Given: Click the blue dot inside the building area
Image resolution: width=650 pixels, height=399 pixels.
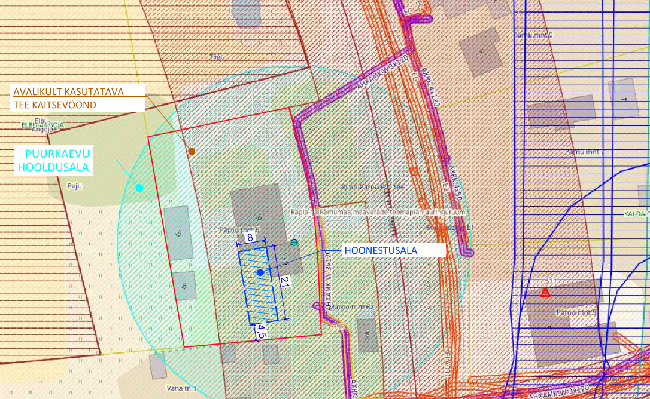Looking at the screenshot, I should click(x=260, y=273).
